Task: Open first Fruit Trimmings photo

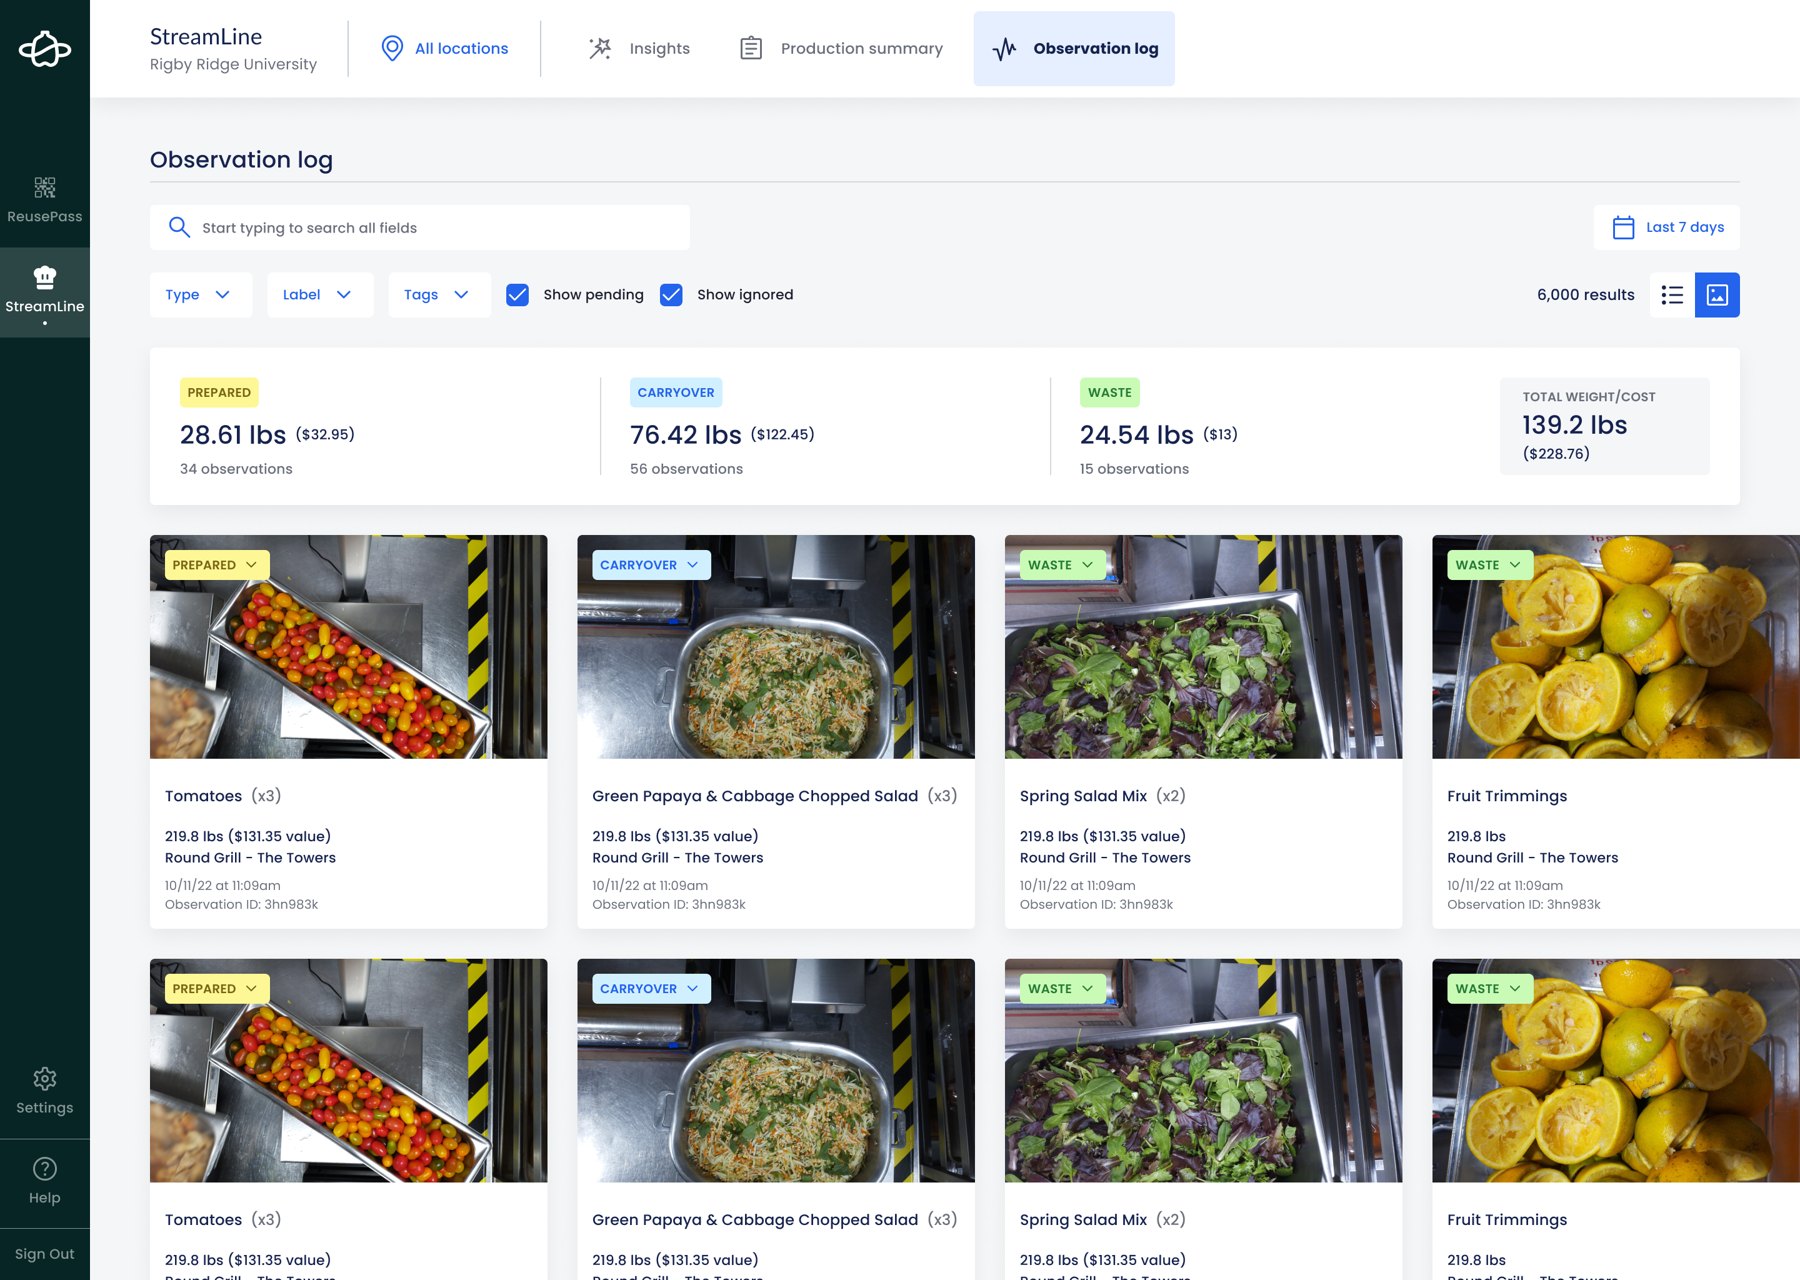Action: [x=1616, y=647]
